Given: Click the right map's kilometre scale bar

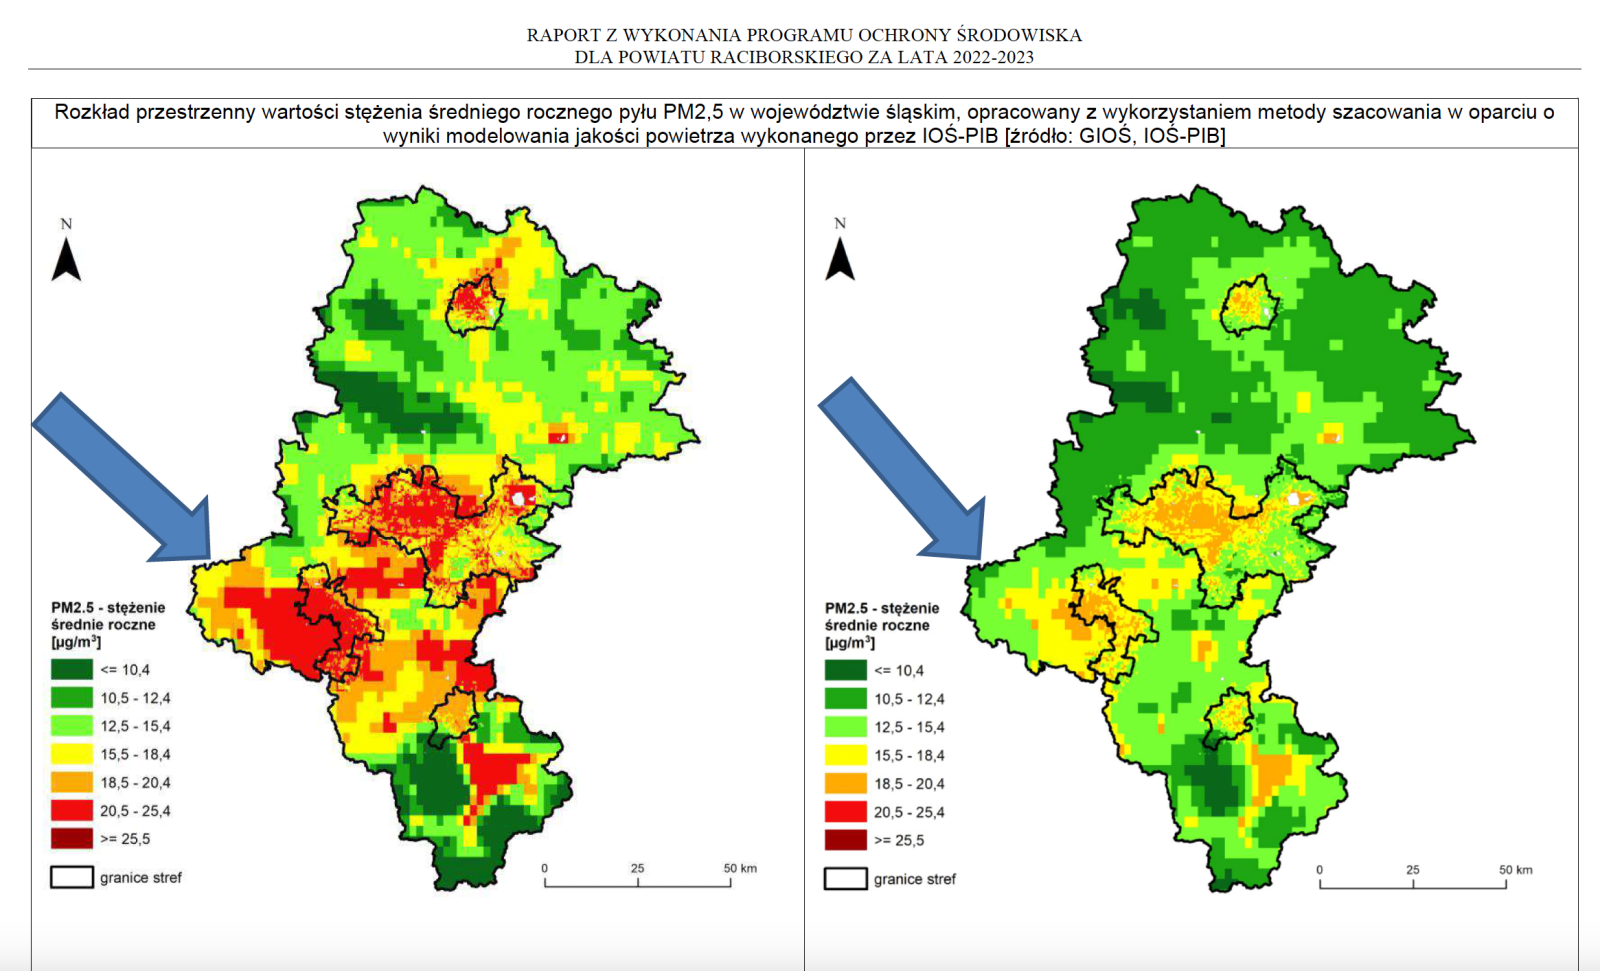Looking at the screenshot, I should [1412, 884].
